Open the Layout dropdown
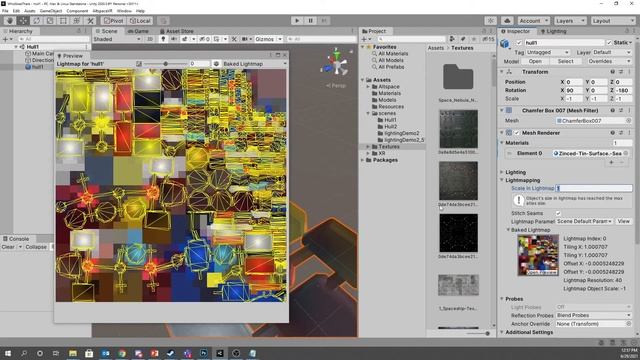 [x=613, y=20]
